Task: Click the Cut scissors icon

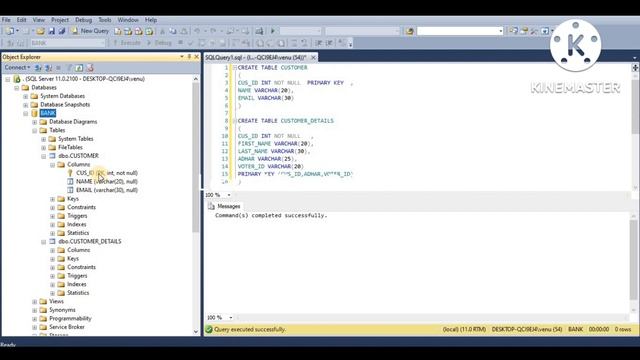Action: 162,31
